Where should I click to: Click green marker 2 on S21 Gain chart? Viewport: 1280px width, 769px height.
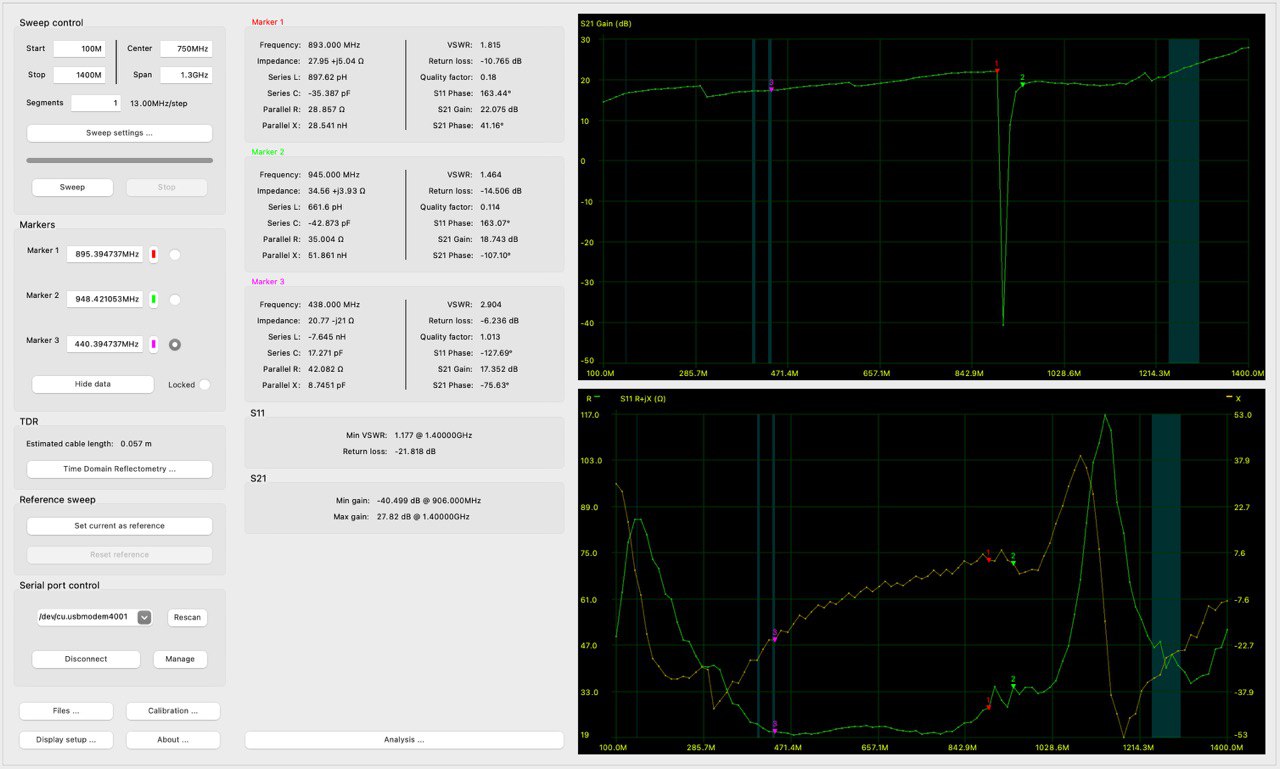pos(1022,84)
